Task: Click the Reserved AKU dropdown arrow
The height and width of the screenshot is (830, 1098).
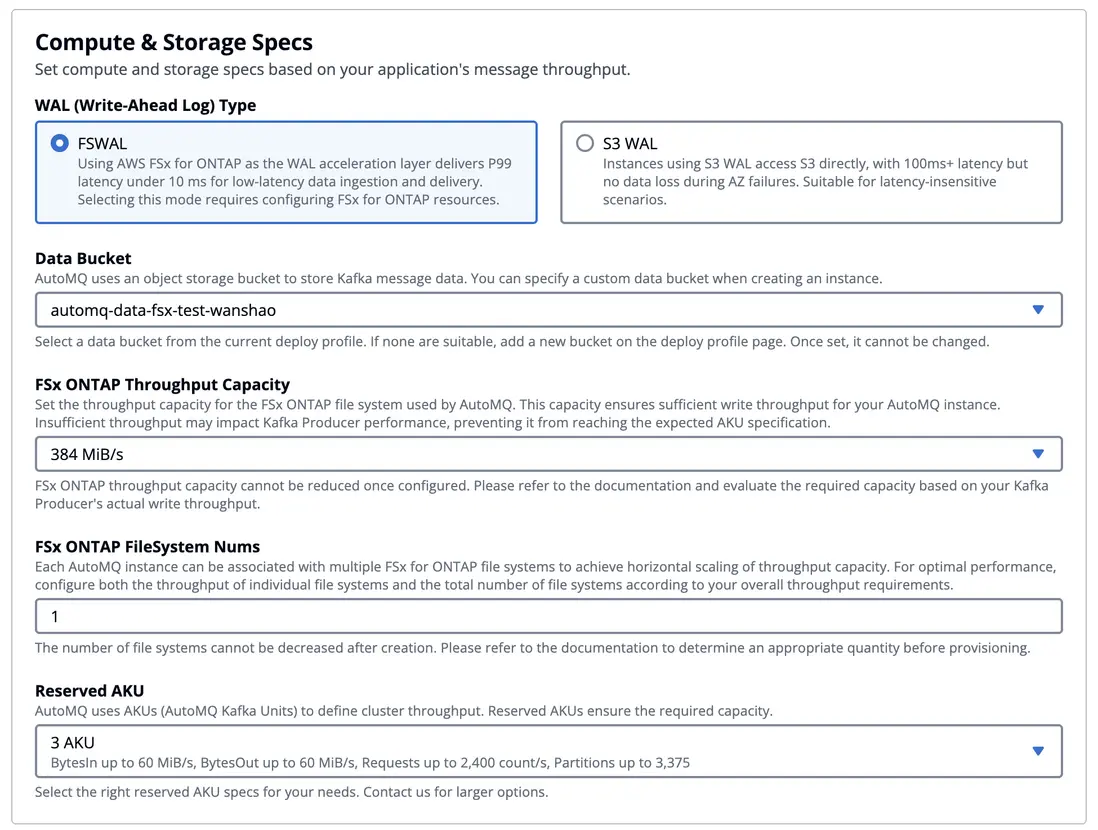Action: pyautogui.click(x=1038, y=751)
